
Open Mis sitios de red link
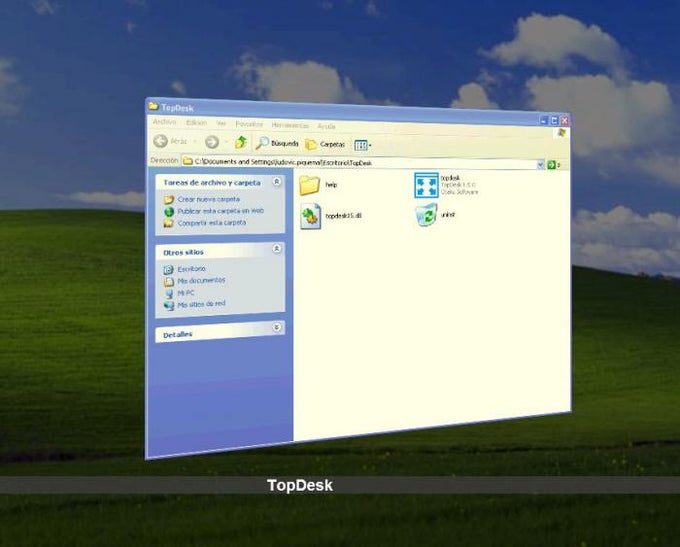point(201,304)
